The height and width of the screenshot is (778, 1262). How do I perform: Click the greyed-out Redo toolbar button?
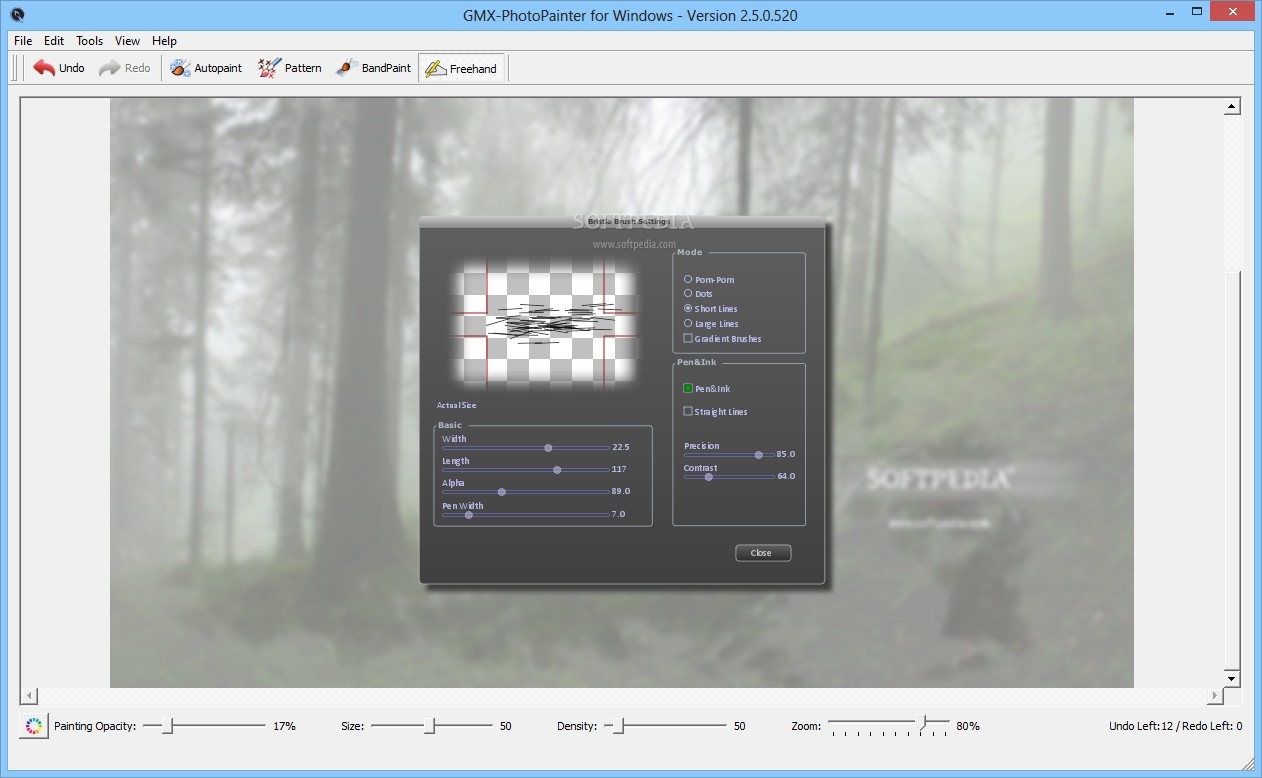coord(125,68)
